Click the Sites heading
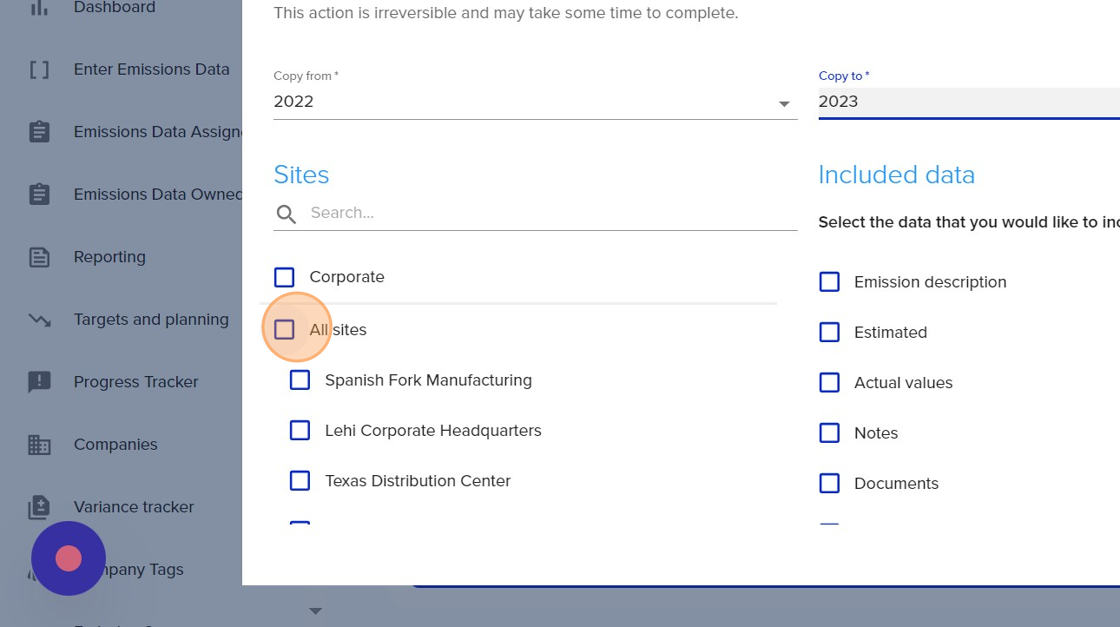Viewport: 1120px width, 627px height. (301, 175)
